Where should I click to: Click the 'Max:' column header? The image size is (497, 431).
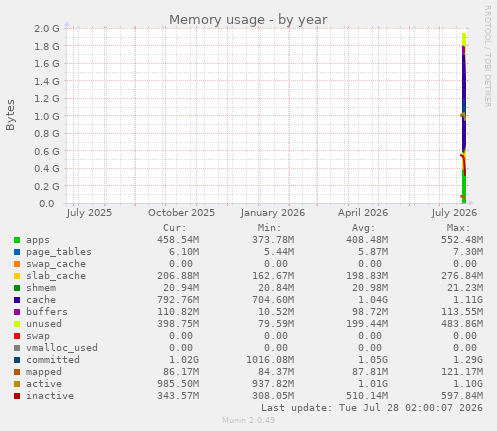(x=458, y=228)
